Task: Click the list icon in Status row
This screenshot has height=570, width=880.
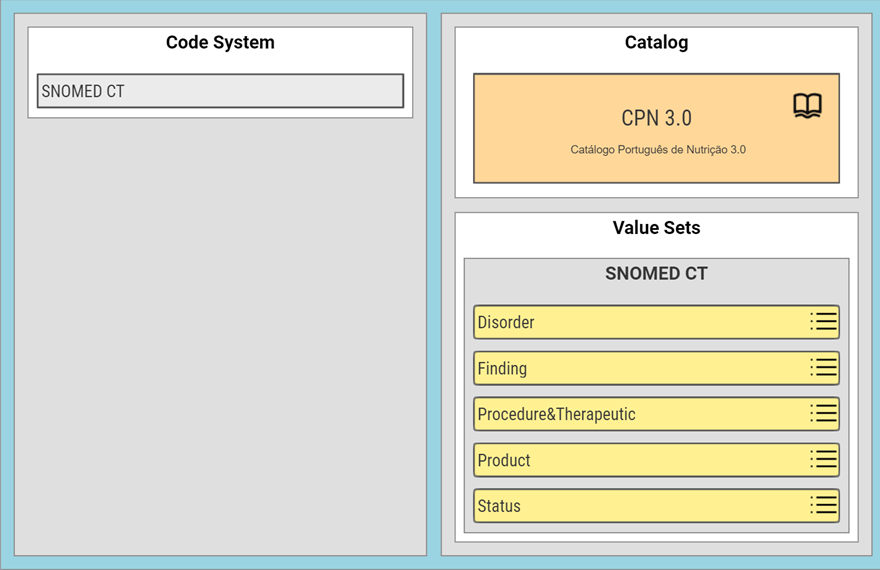Action: (x=823, y=505)
